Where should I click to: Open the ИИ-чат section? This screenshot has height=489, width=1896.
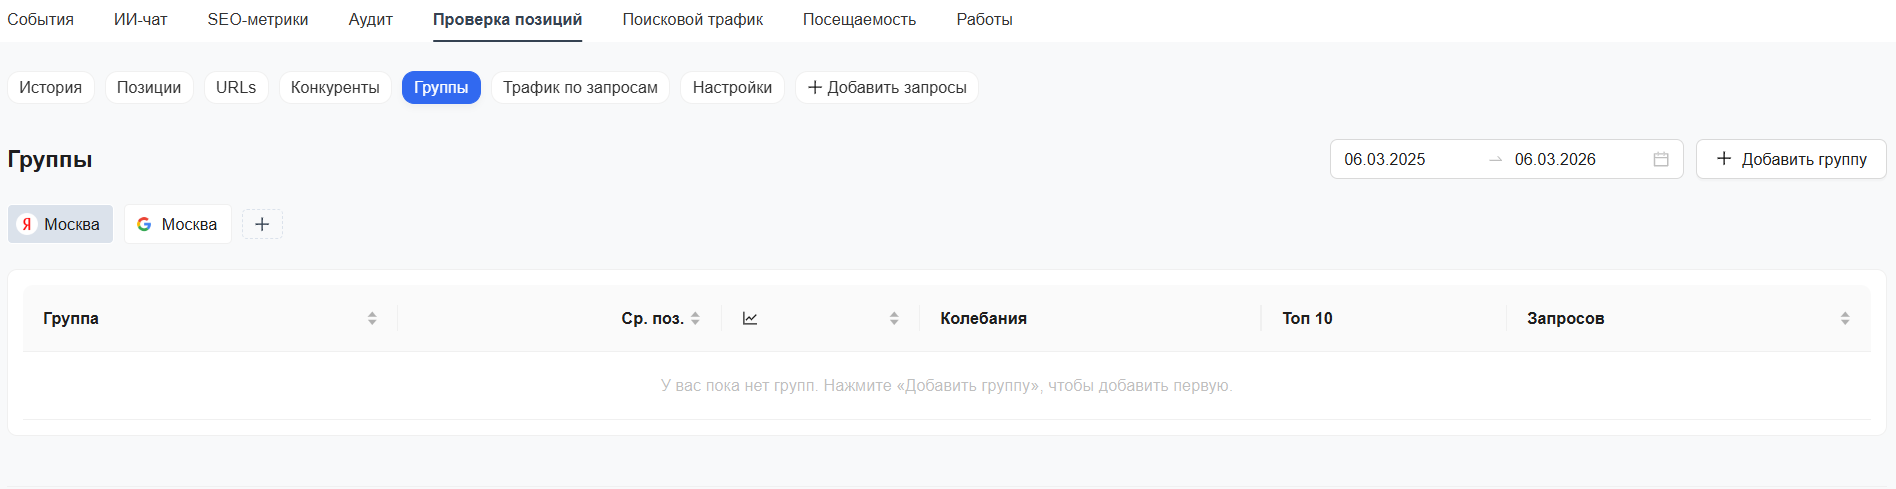141,20
